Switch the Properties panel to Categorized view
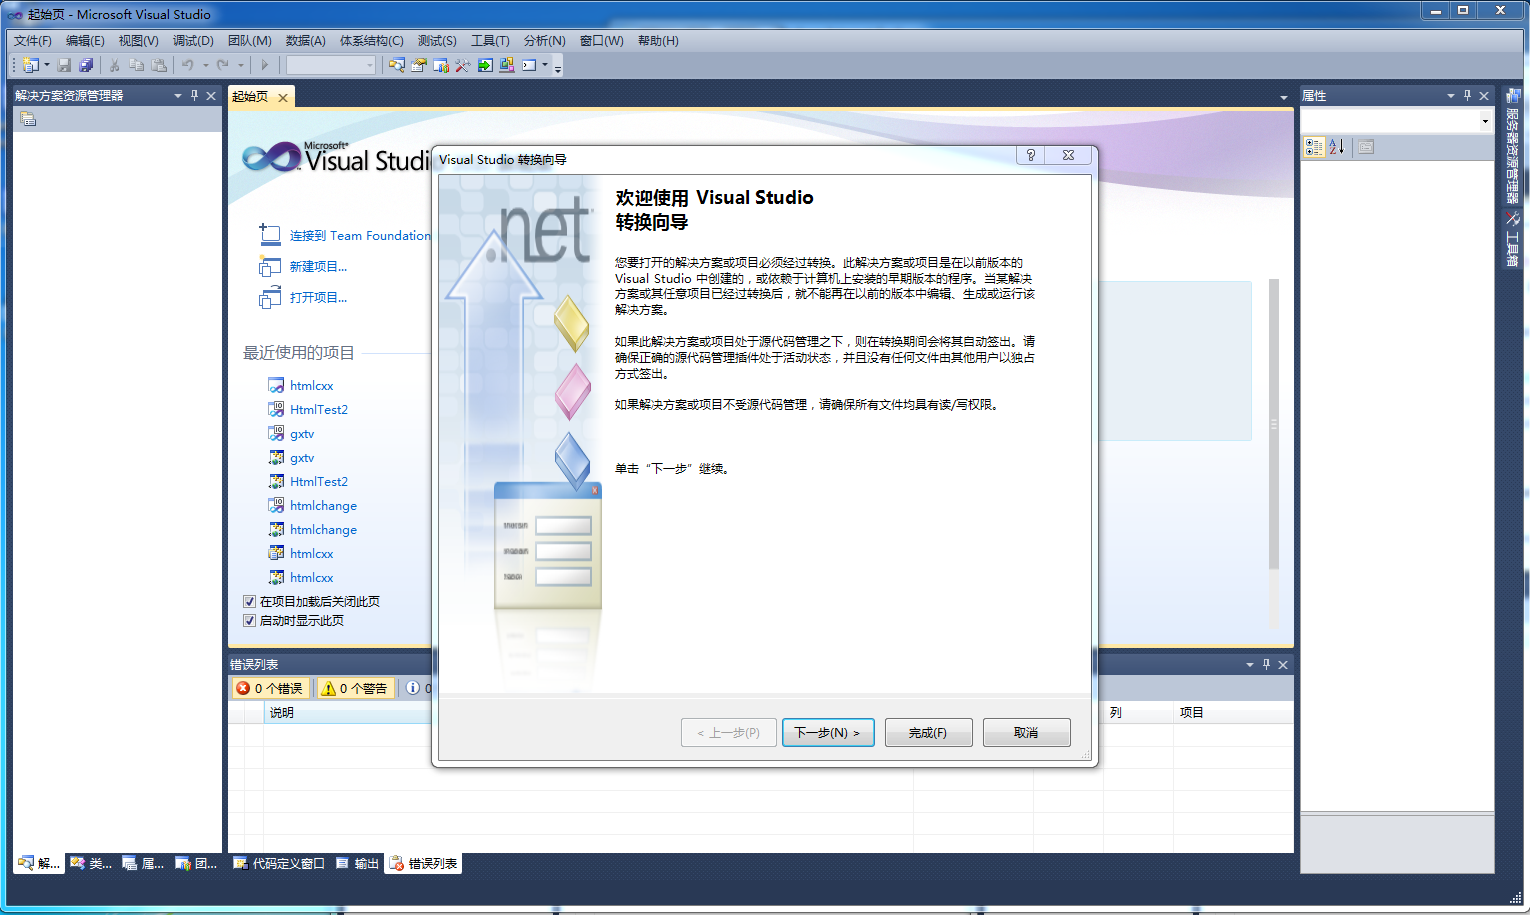 pyautogui.click(x=1314, y=147)
